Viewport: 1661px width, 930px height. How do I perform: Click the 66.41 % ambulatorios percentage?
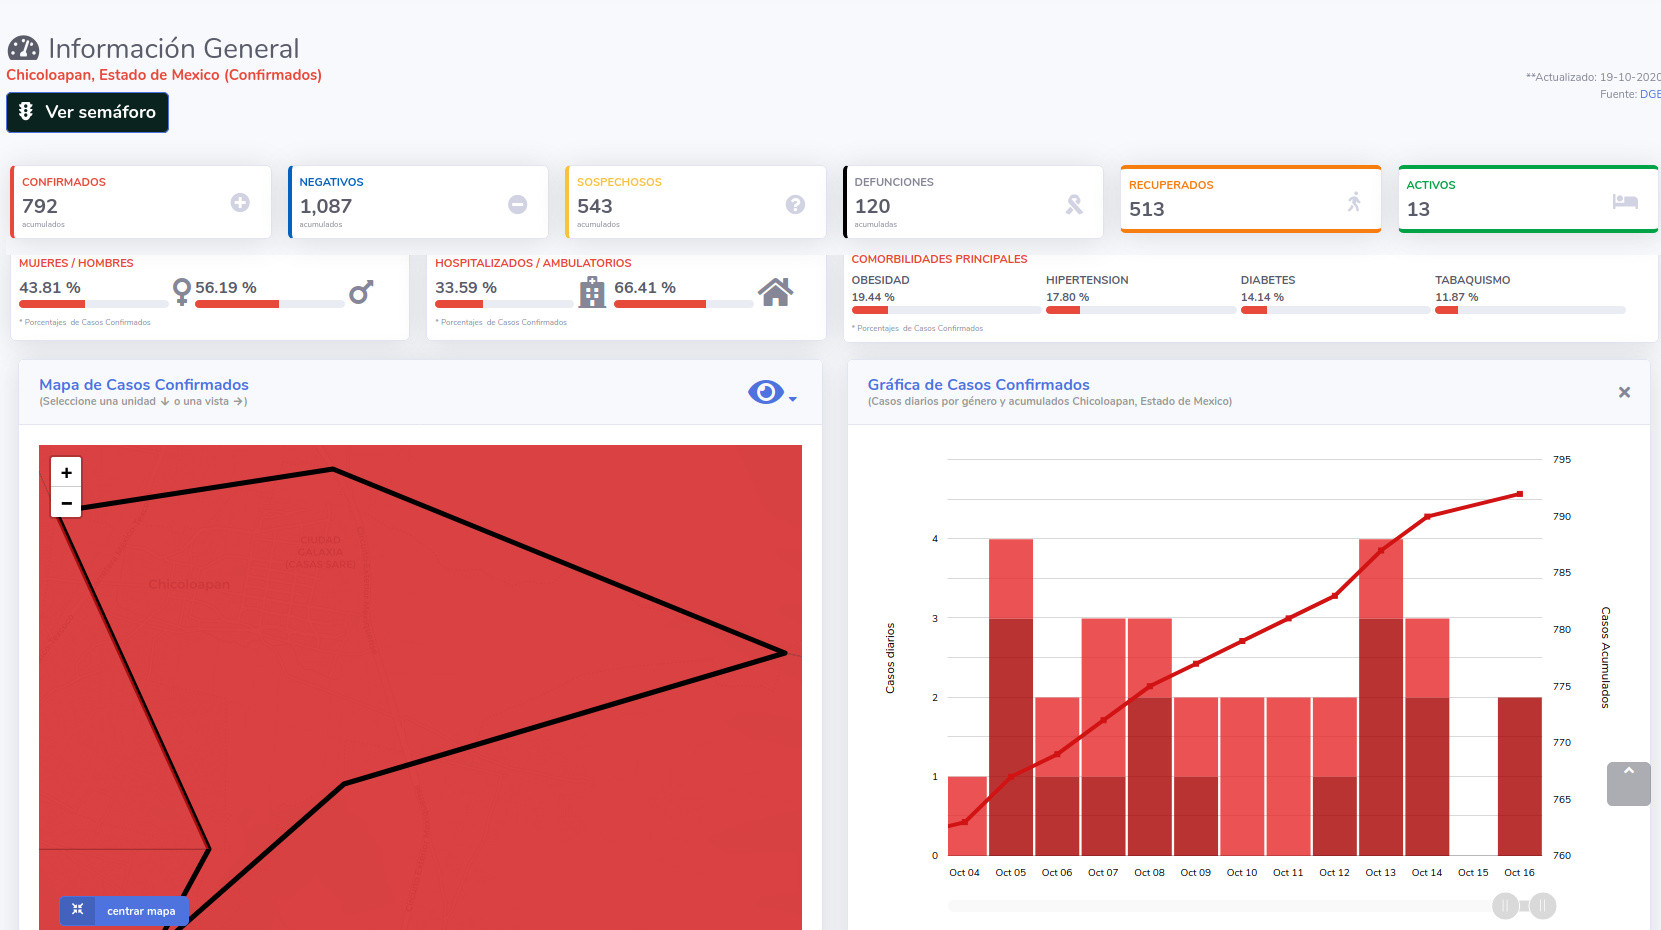645,287
